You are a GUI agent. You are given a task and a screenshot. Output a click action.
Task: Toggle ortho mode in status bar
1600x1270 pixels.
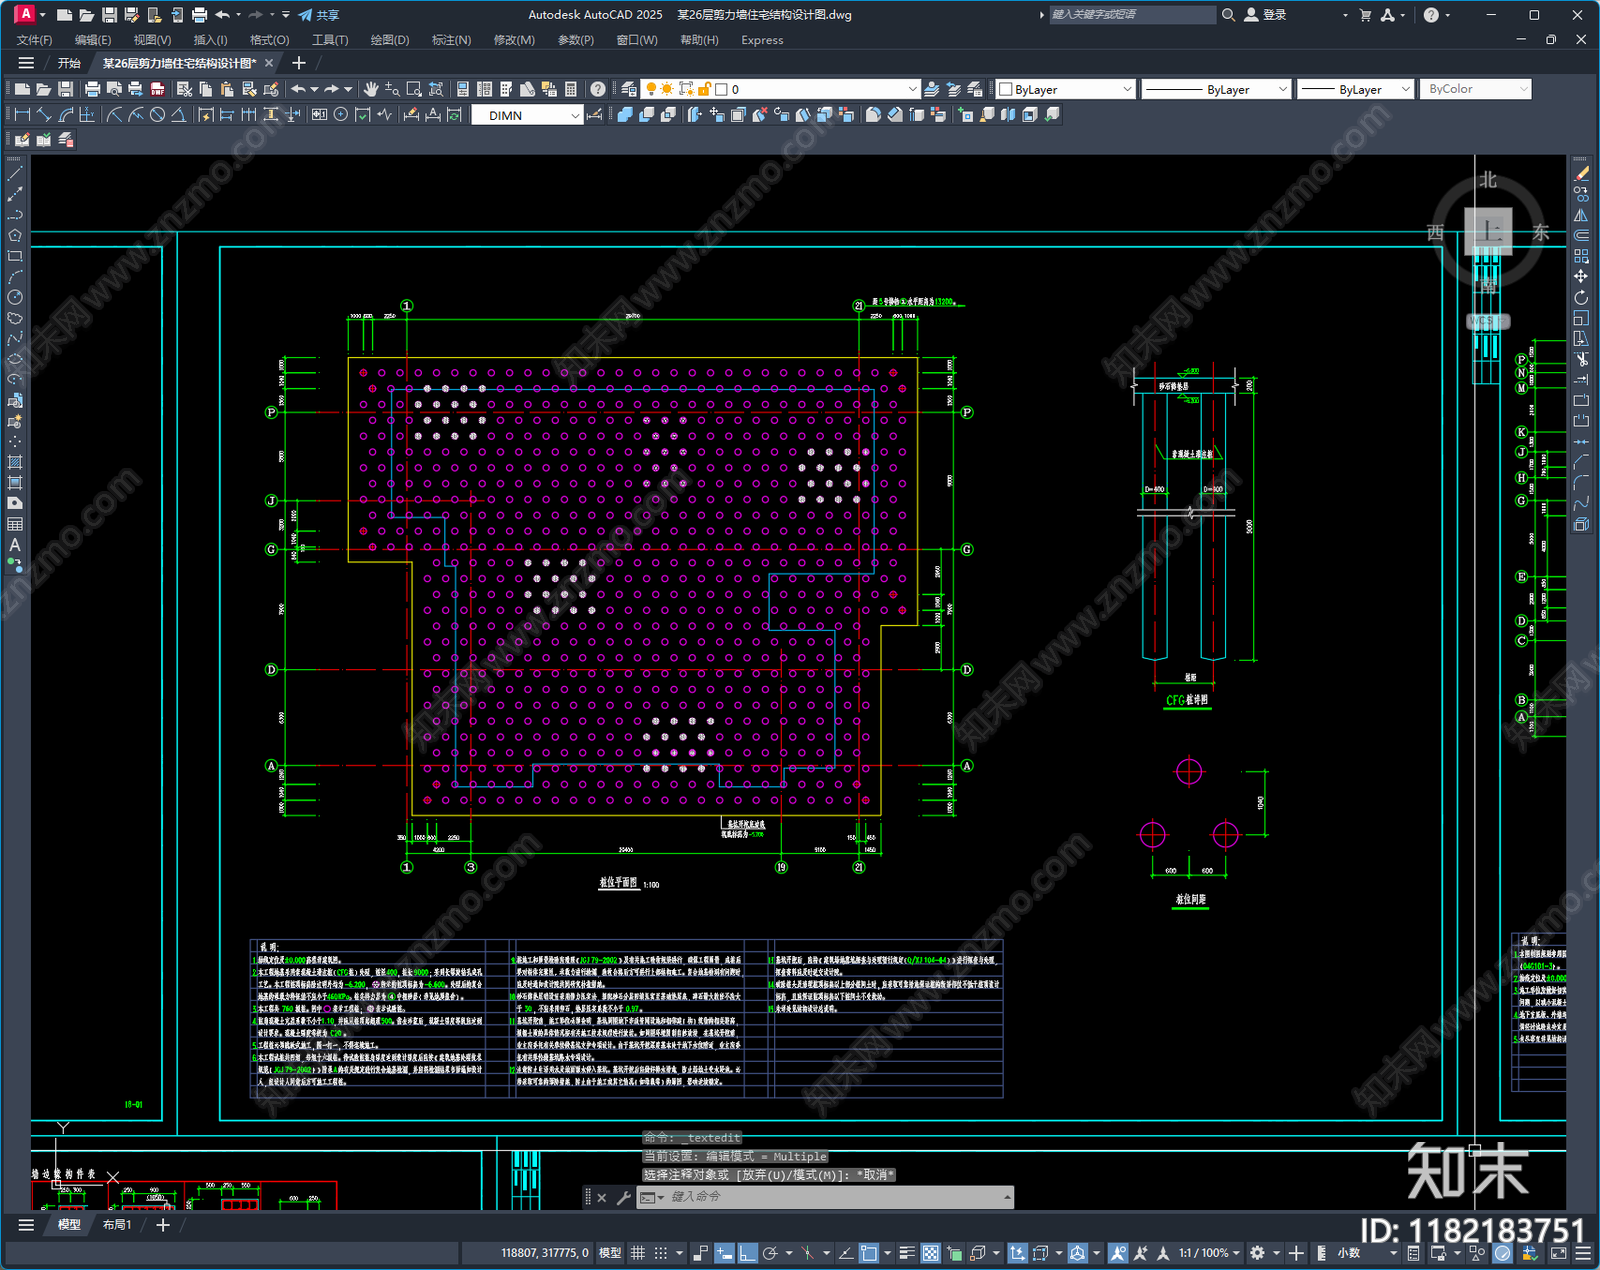pyautogui.click(x=747, y=1253)
